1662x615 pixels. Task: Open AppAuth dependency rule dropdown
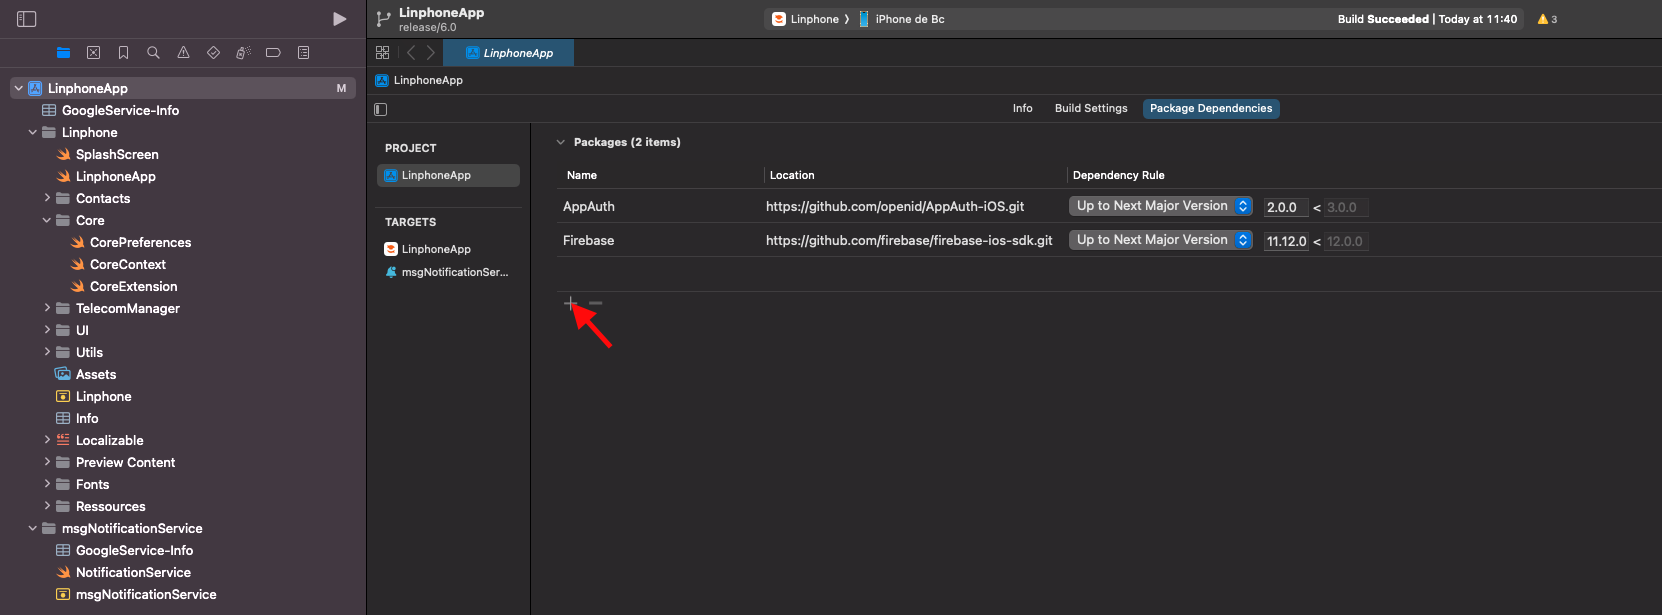pos(1160,206)
